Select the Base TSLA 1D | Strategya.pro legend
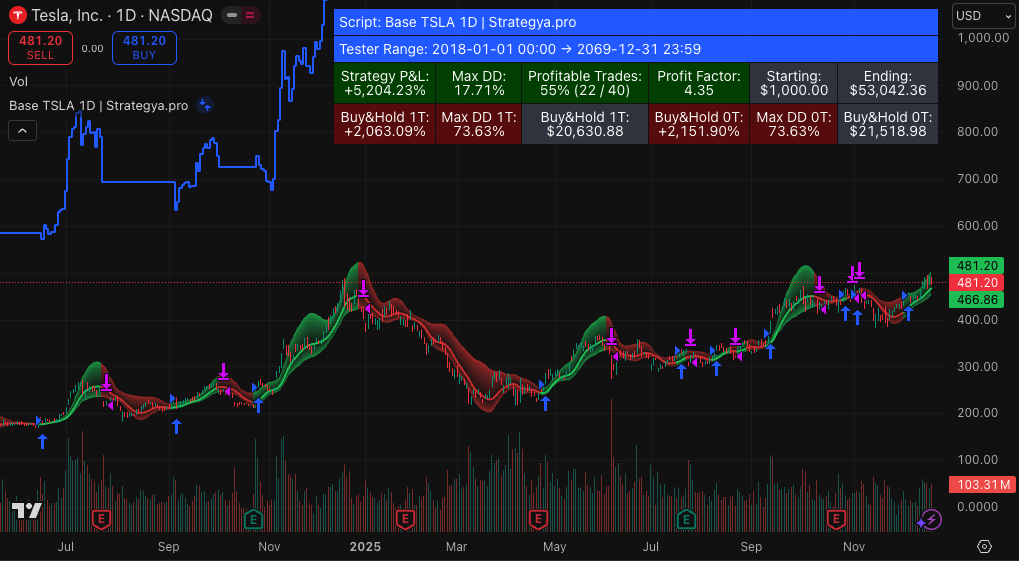The width and height of the screenshot is (1019, 561). click(99, 105)
